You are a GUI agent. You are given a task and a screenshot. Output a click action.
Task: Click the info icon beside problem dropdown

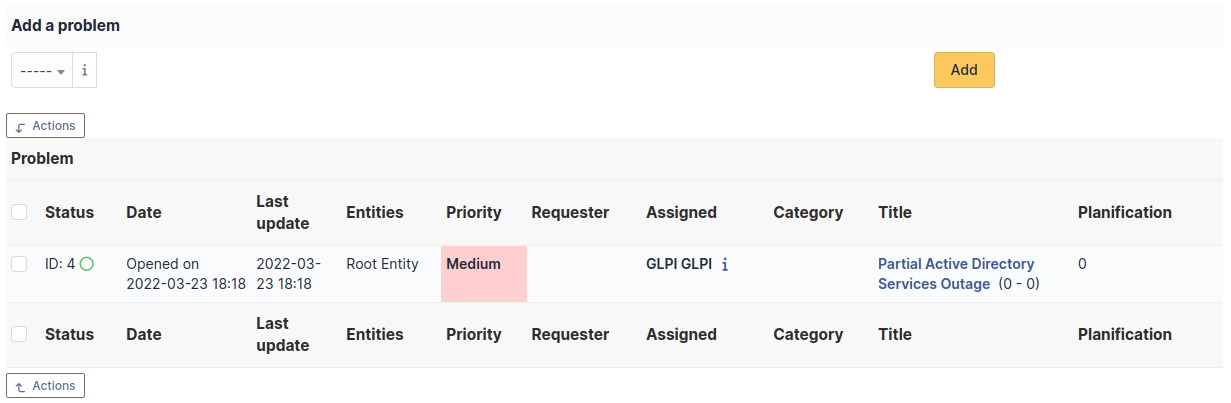pyautogui.click(x=84, y=71)
